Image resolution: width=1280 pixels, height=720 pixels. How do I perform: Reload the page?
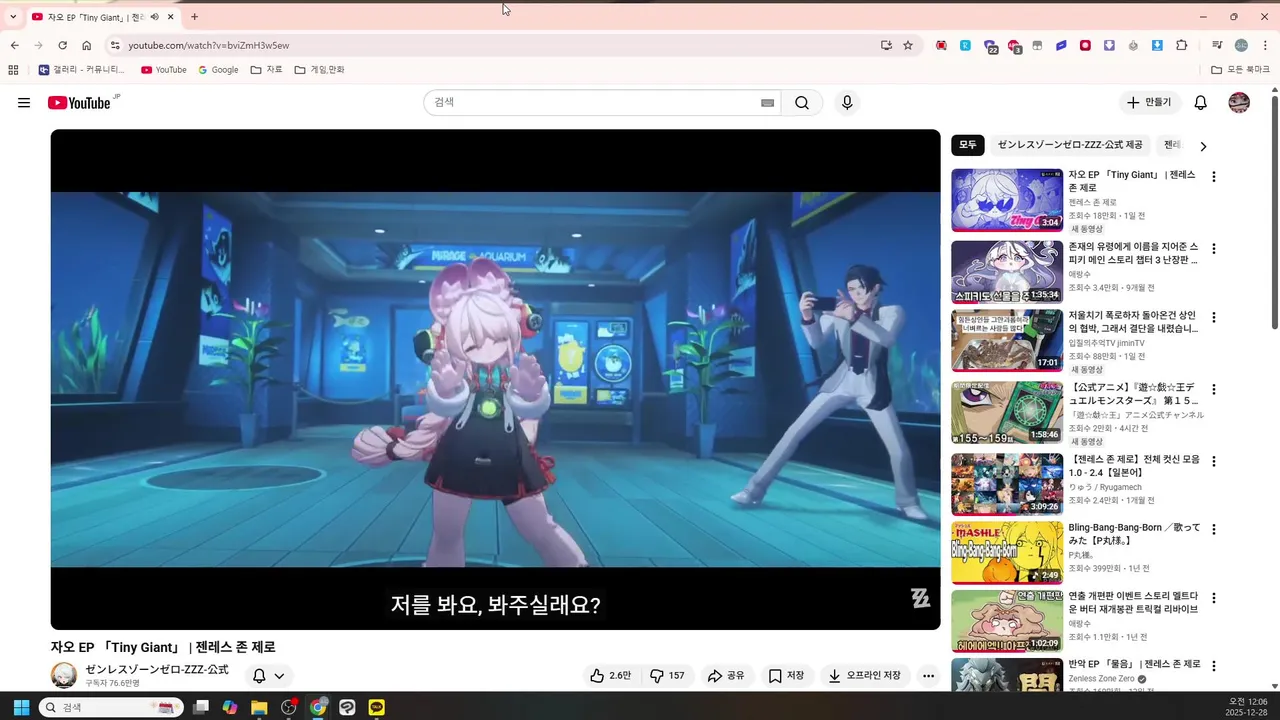tap(62, 45)
